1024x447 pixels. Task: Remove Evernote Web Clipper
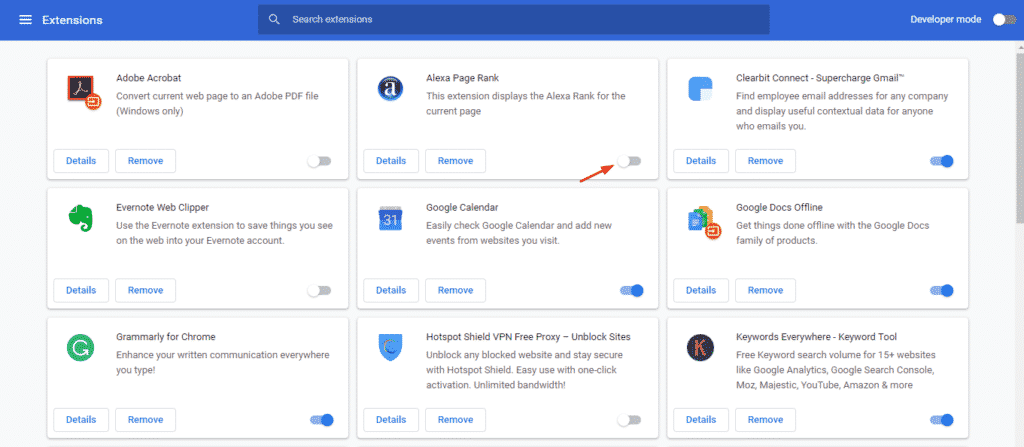pos(145,290)
